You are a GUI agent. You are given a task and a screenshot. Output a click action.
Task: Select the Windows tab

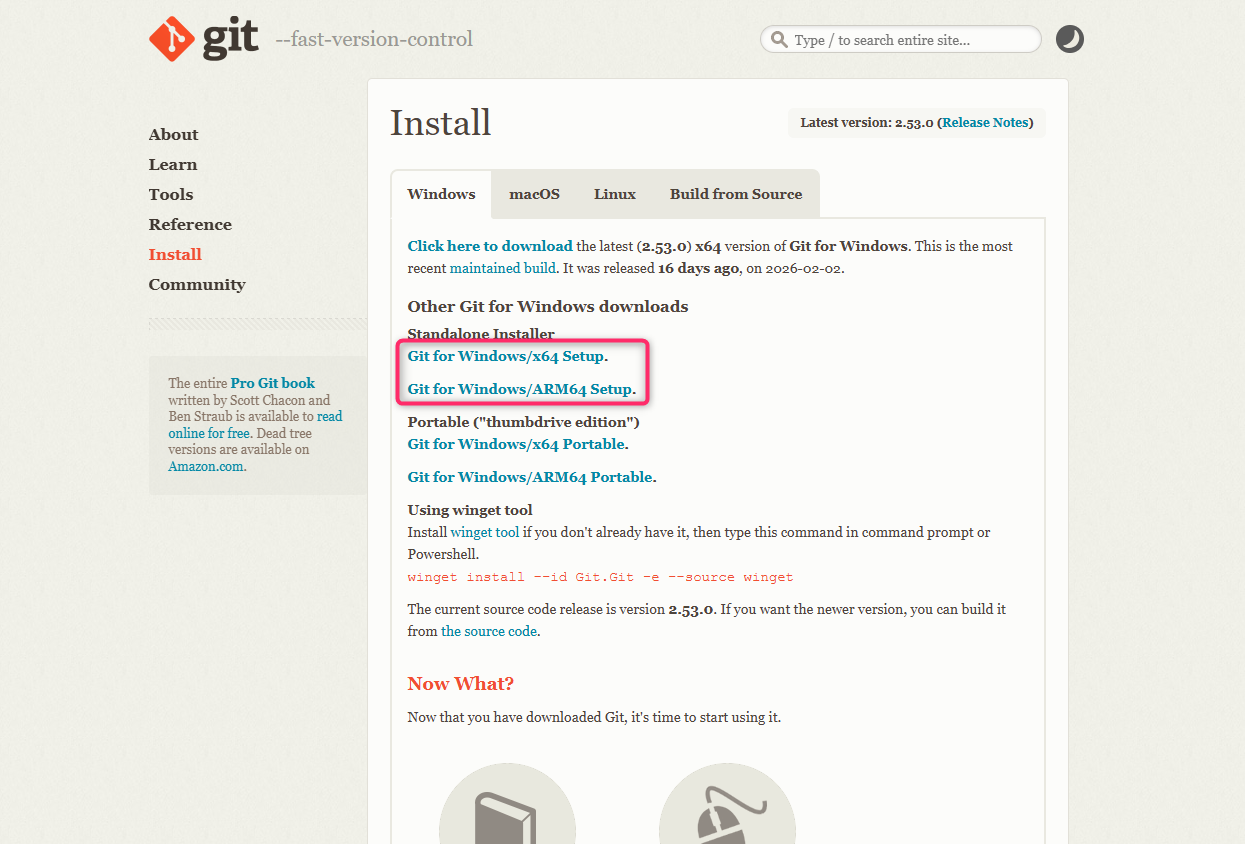coord(441,194)
